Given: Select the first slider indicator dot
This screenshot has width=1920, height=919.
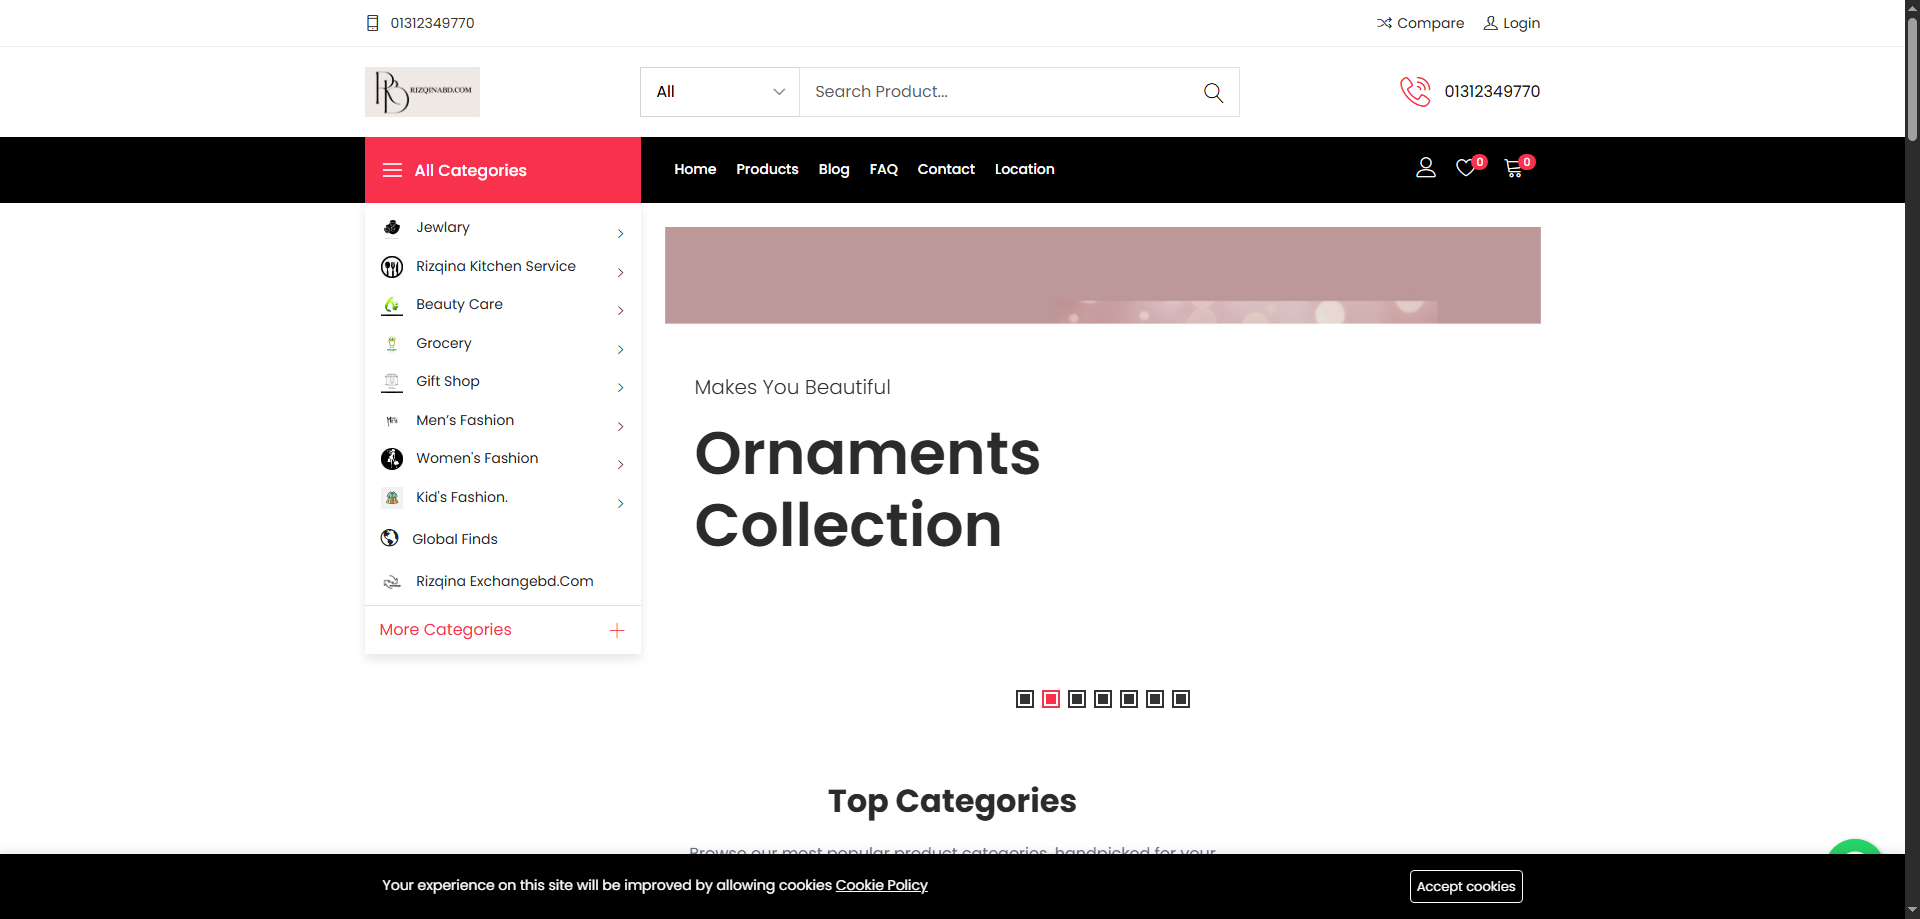Looking at the screenshot, I should [x=1025, y=699].
